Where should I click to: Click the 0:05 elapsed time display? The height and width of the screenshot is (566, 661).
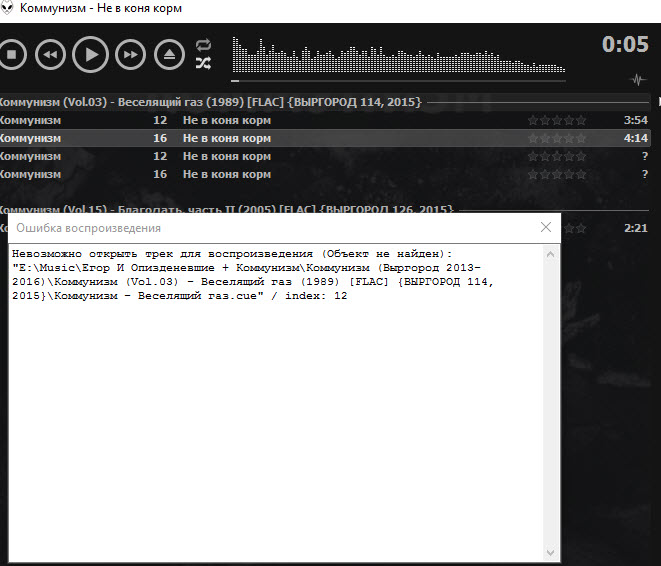coord(625,44)
